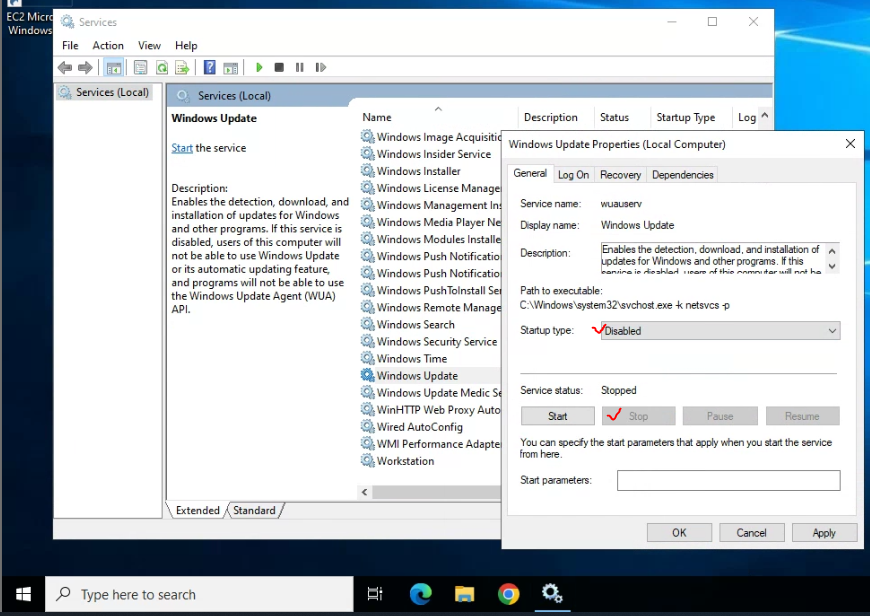870x616 pixels.
Task: Open the Startup type dropdown
Action: 720,331
